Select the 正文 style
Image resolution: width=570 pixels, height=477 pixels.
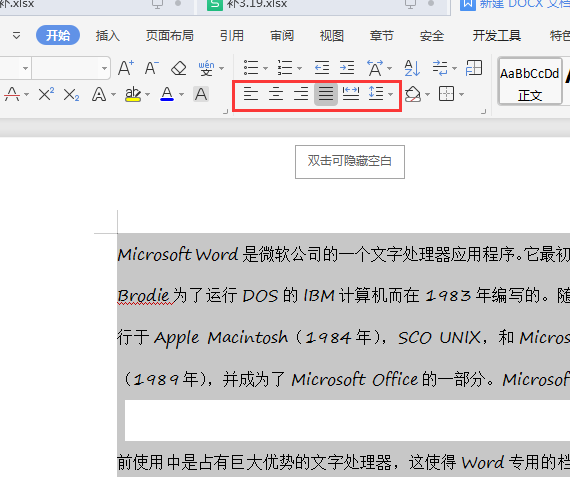coord(530,82)
